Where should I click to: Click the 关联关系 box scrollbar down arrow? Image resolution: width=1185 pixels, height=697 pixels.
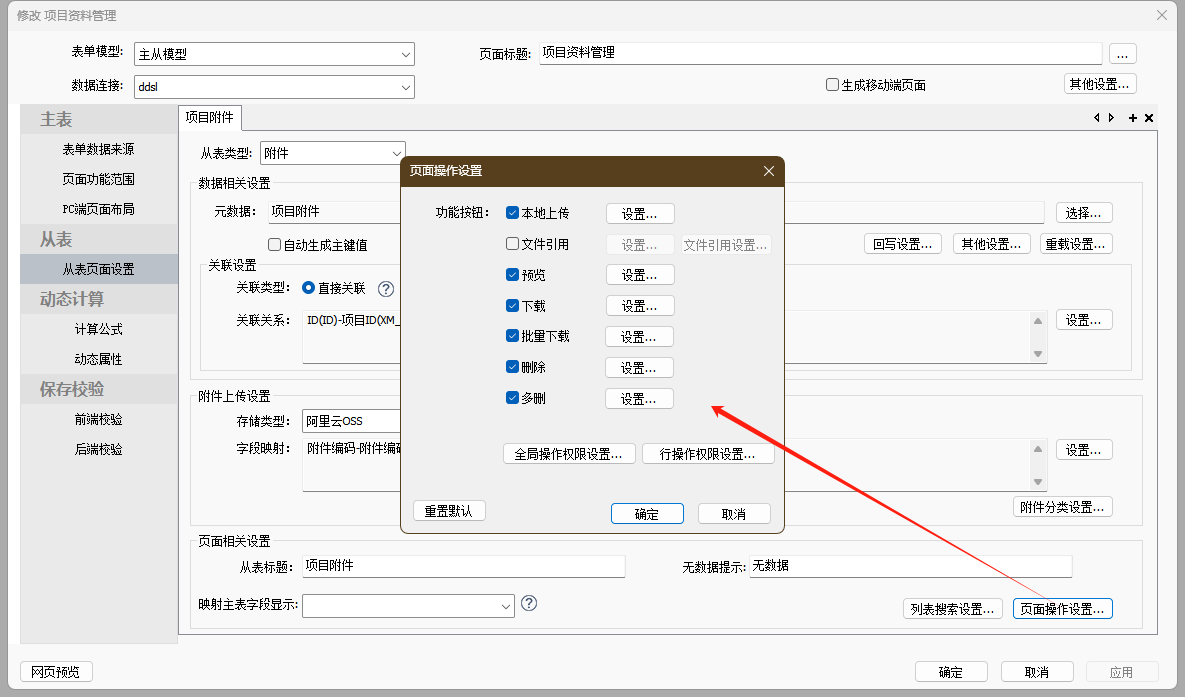[x=1038, y=354]
